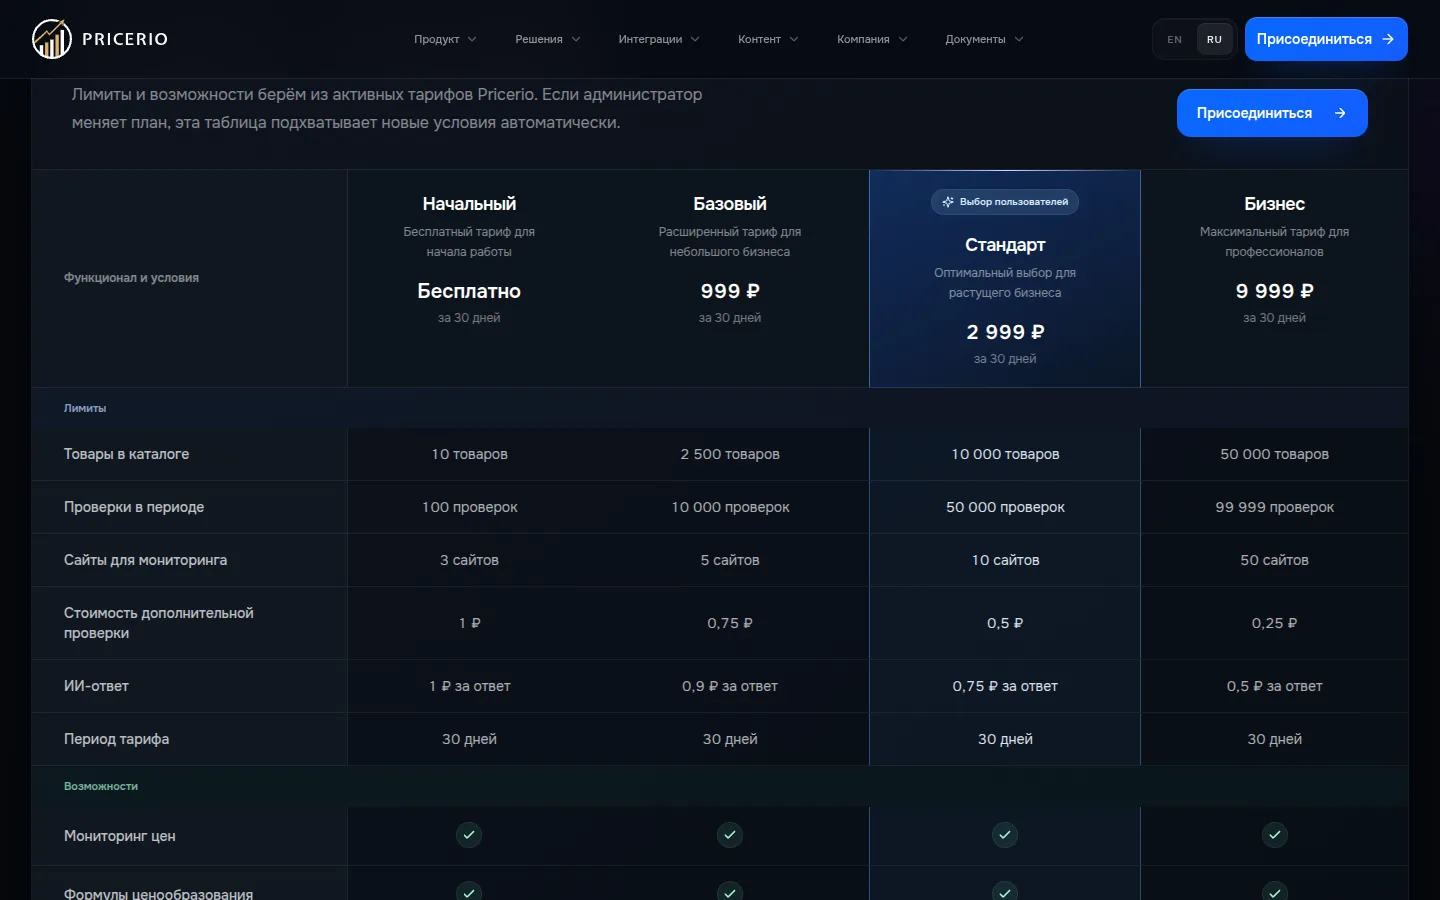Image resolution: width=1440 pixels, height=900 pixels.
Task: Open the Компания dropdown menu
Action: tap(872, 39)
